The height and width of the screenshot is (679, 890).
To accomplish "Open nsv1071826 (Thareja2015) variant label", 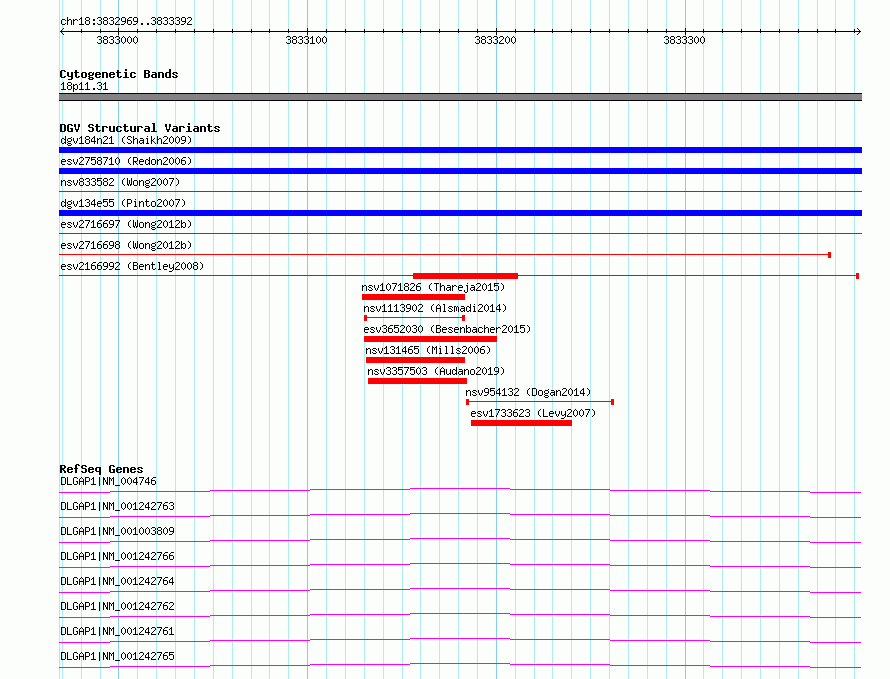I will pos(433,287).
